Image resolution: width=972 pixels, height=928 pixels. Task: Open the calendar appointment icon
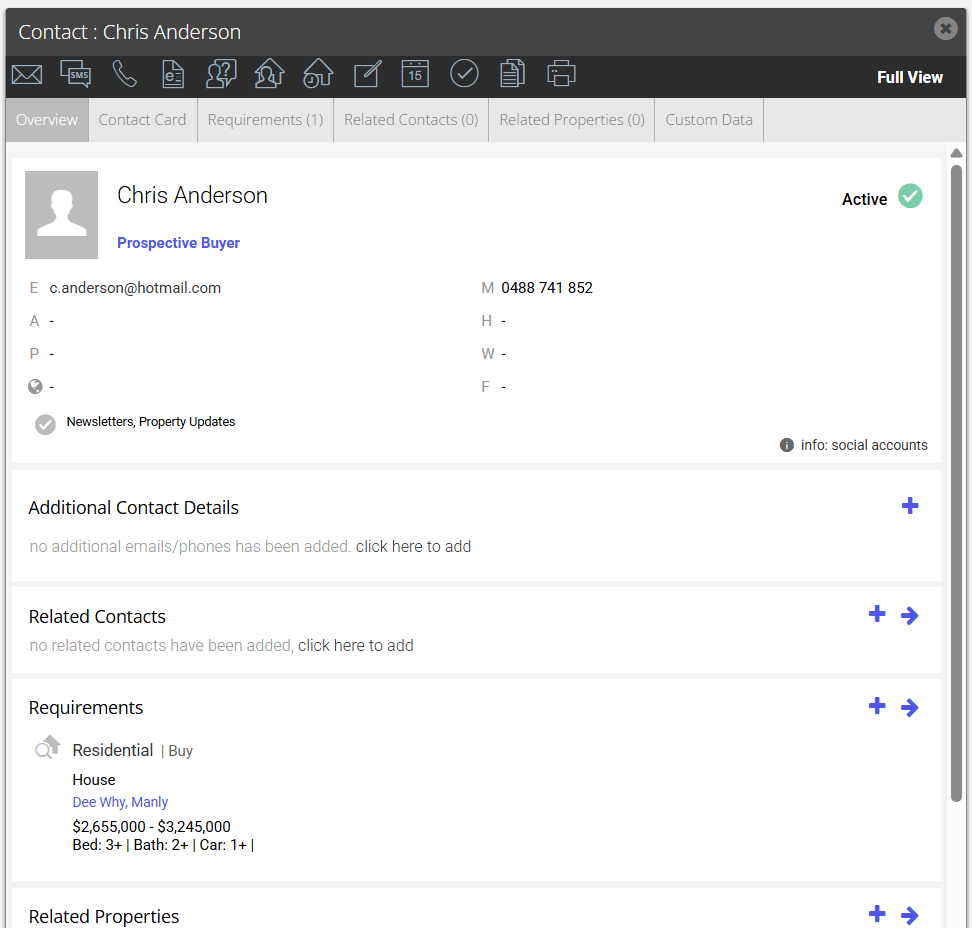415,74
